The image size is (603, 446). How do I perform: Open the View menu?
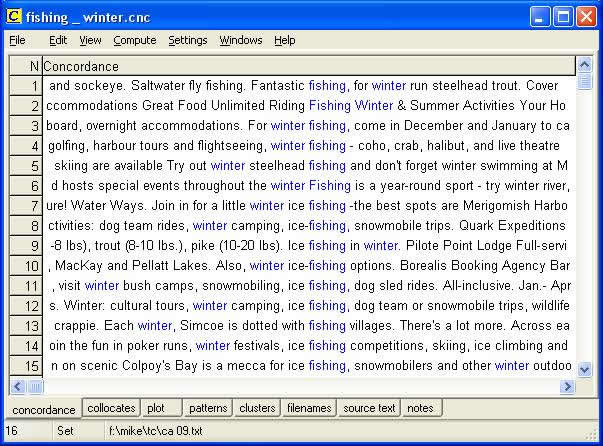(90, 40)
